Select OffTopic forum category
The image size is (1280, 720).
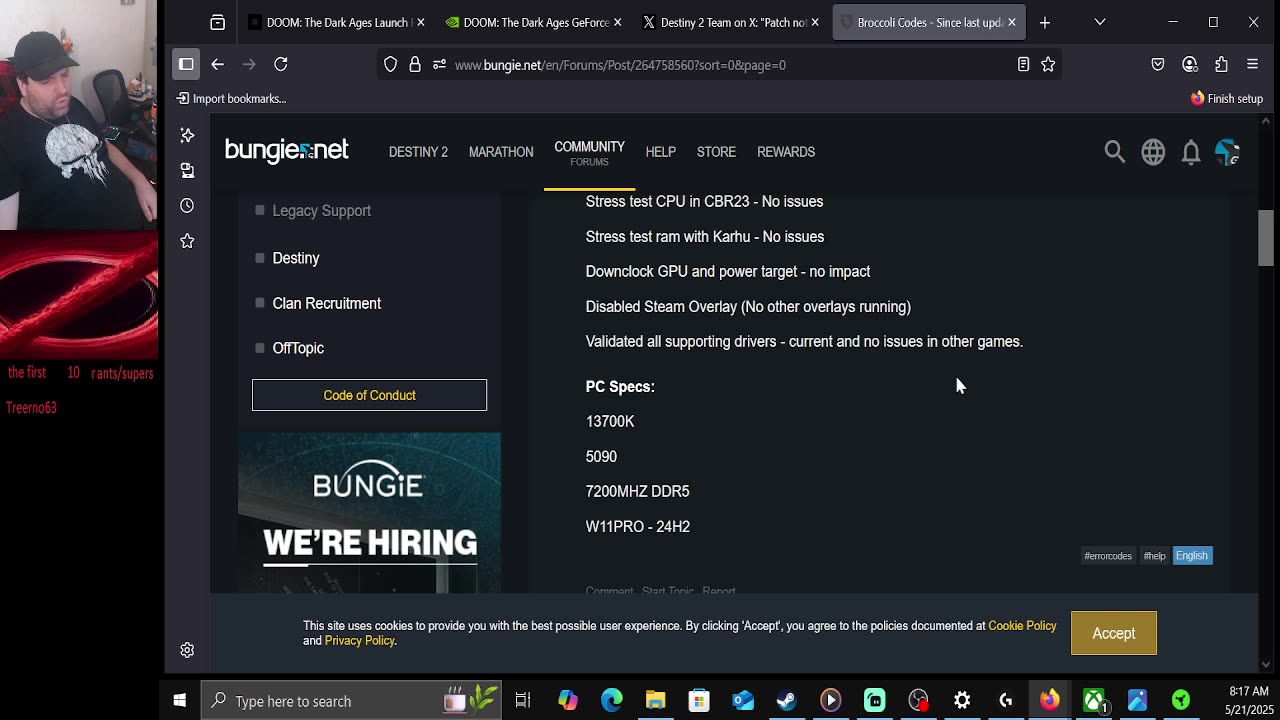pos(298,348)
